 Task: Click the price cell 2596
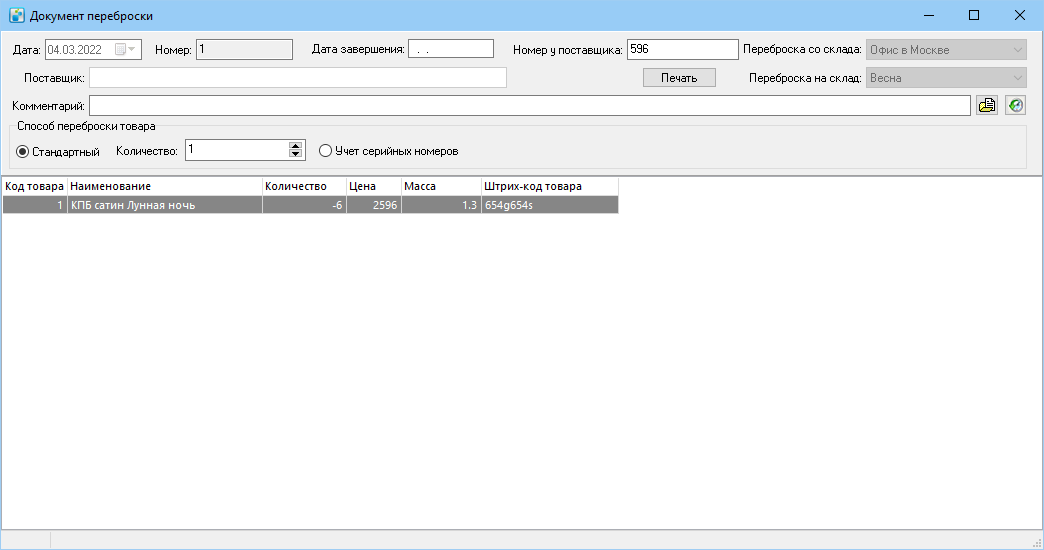tap(374, 205)
